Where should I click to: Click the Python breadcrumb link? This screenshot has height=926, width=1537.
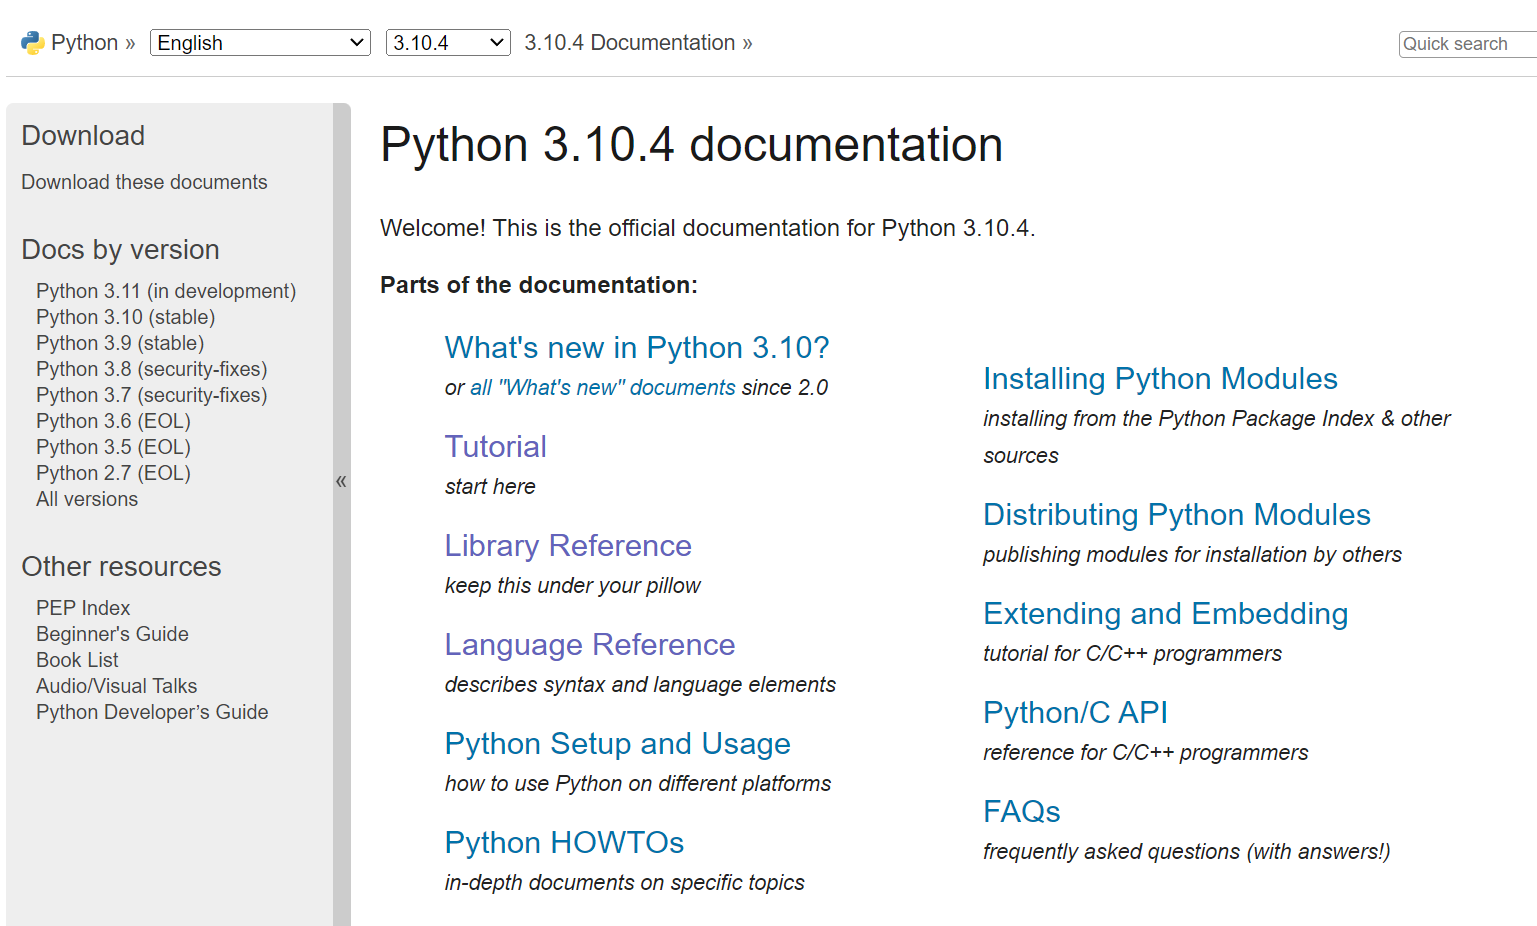click(85, 43)
